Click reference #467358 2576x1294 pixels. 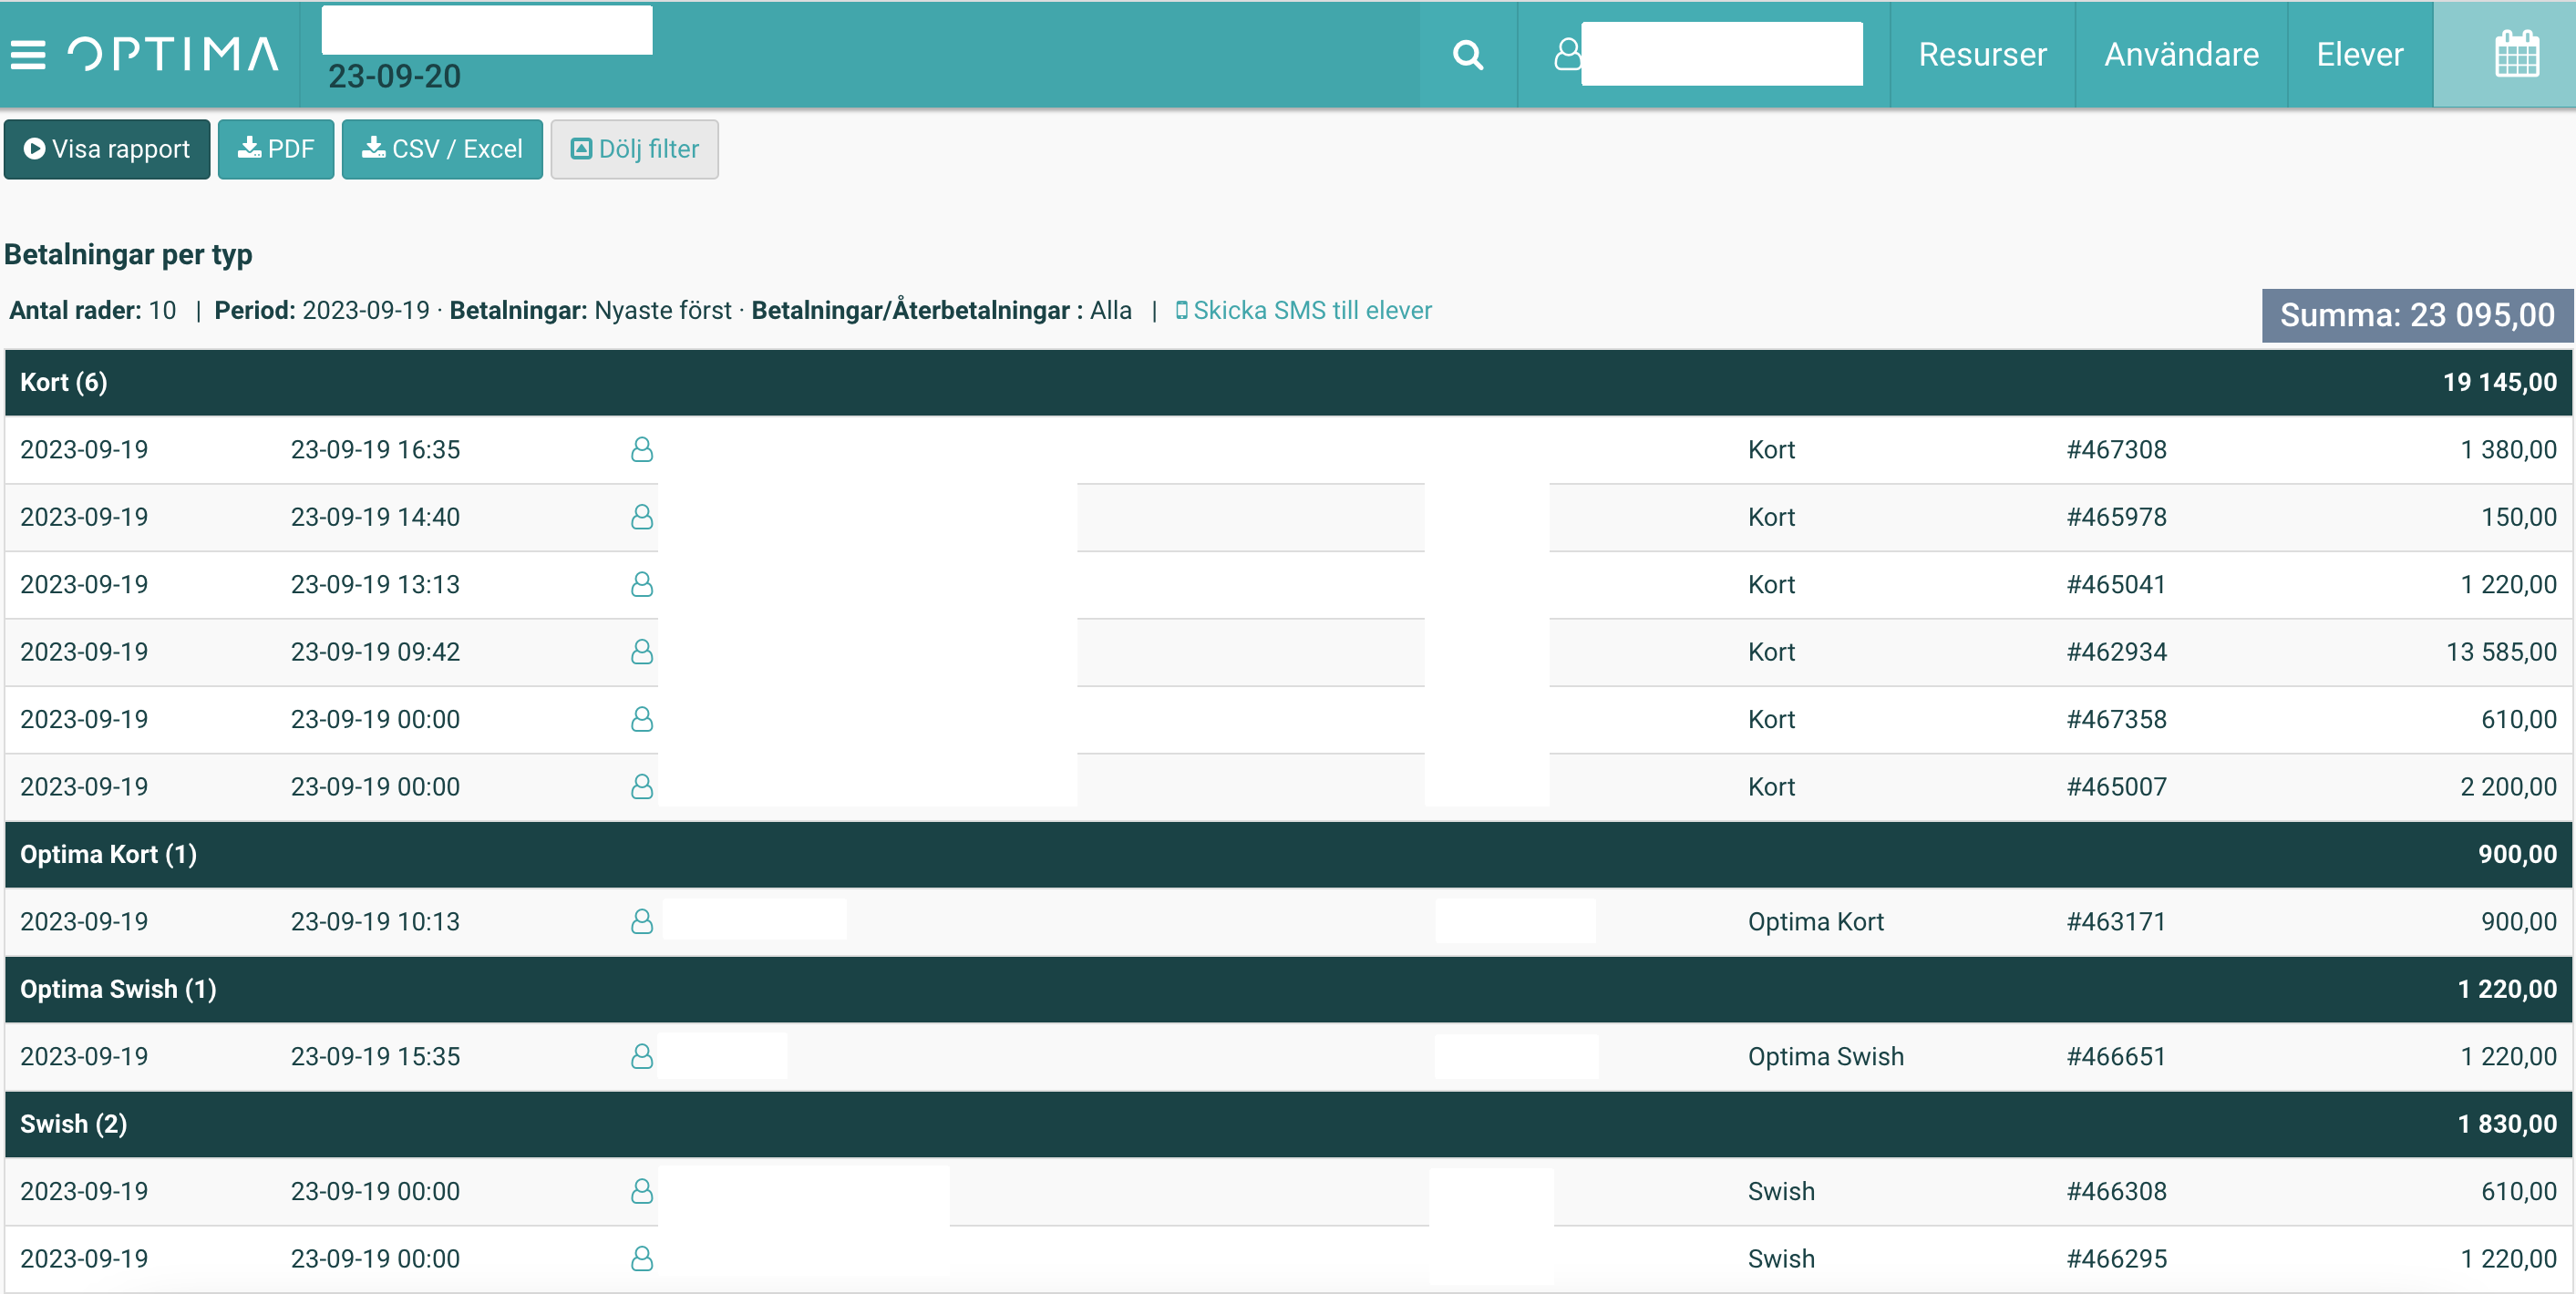click(2116, 719)
